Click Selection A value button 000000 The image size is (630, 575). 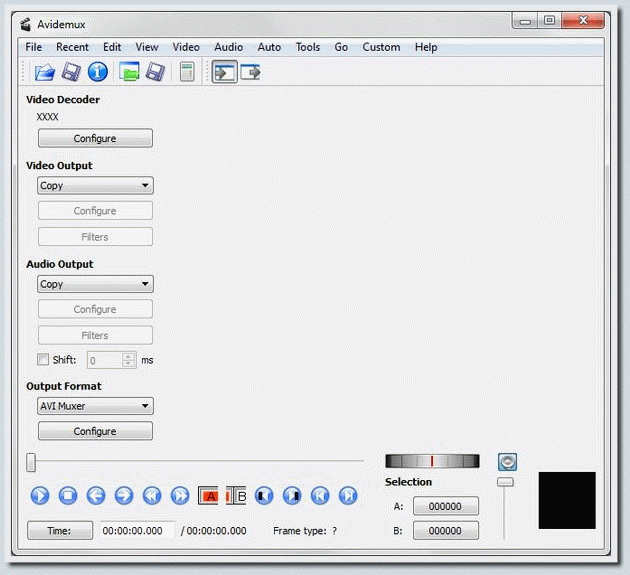point(446,506)
